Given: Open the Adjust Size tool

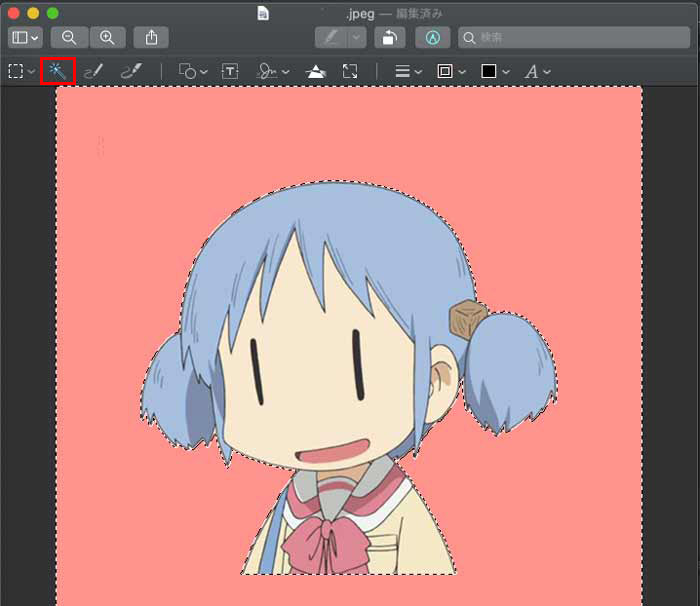Looking at the screenshot, I should 350,71.
